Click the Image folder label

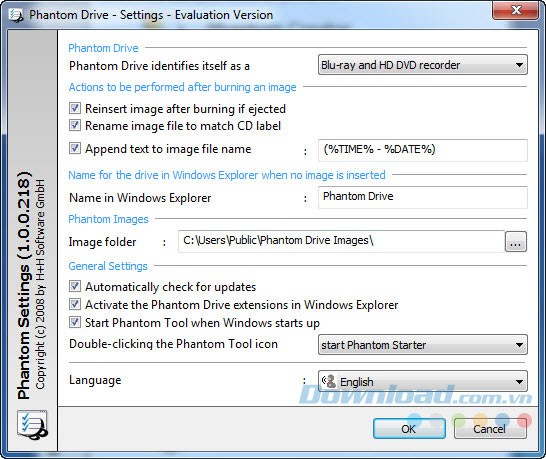102,242
